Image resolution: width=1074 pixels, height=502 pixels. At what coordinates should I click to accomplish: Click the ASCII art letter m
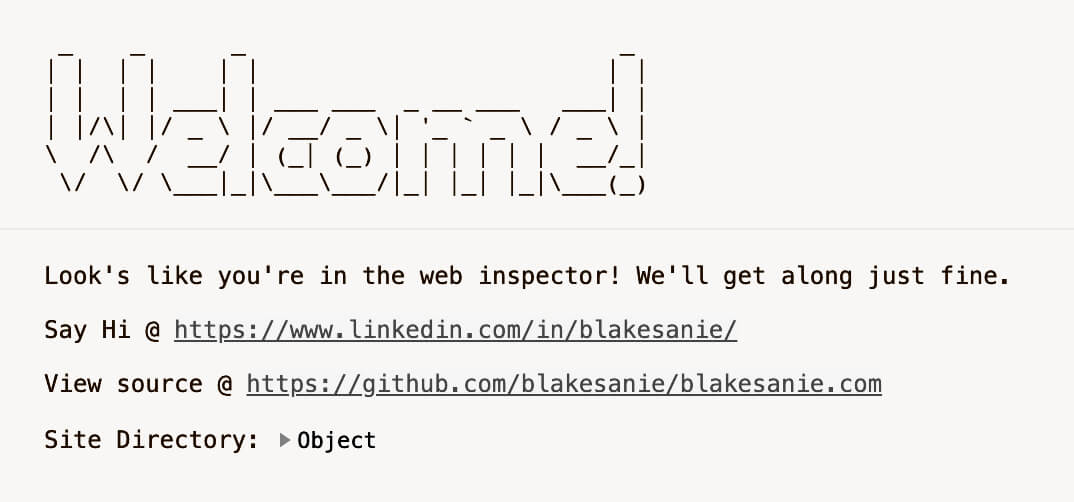click(472, 150)
